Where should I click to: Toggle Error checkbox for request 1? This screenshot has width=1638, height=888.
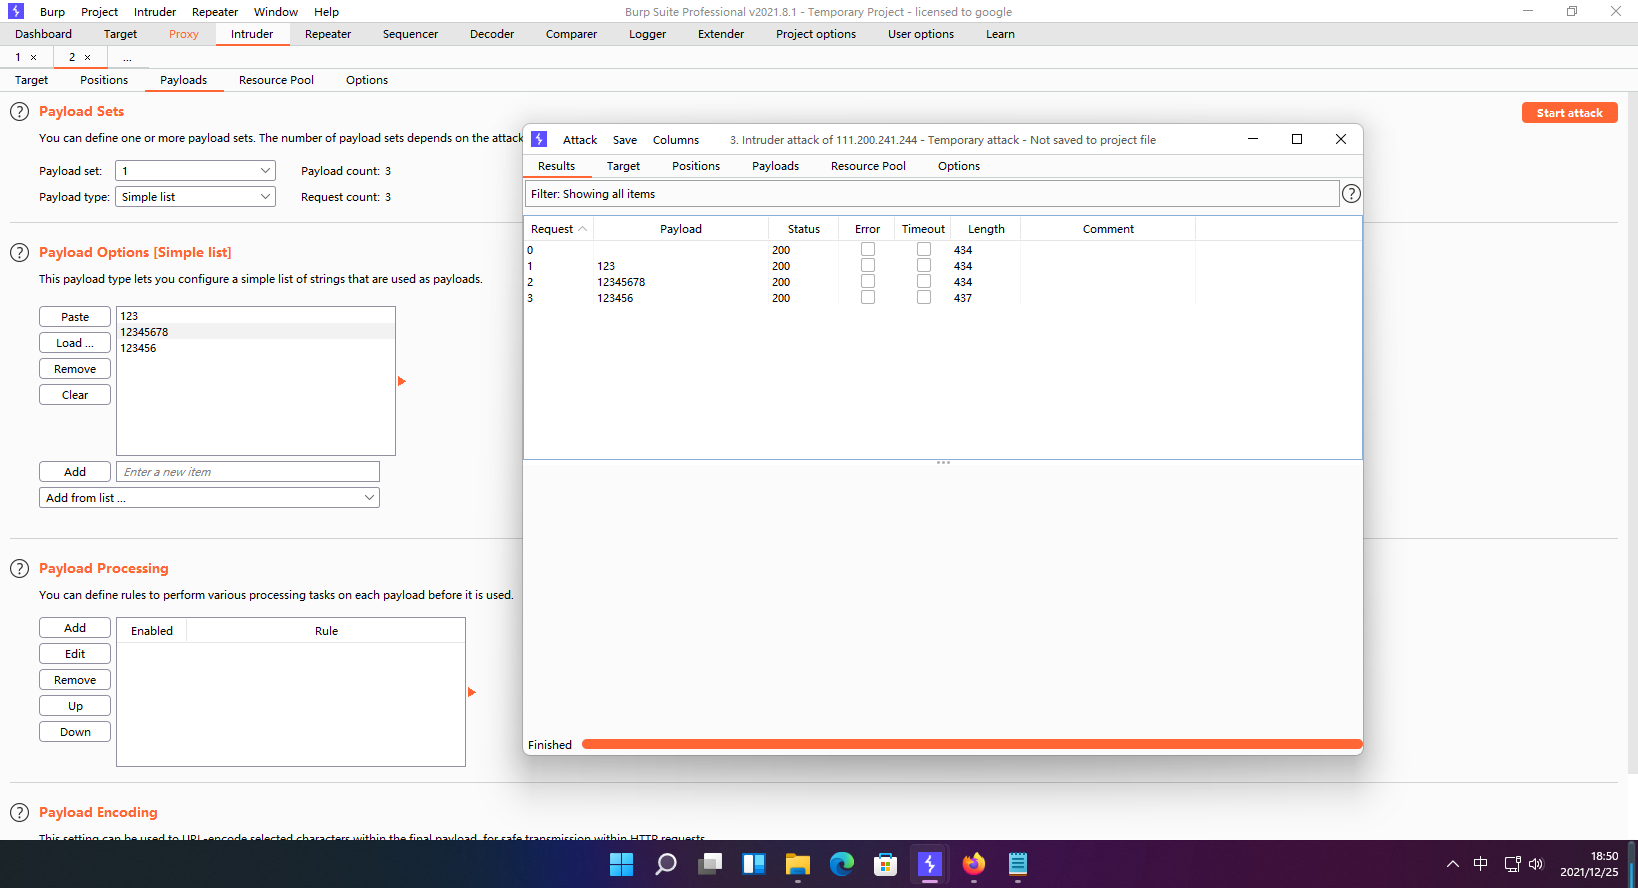pos(868,266)
